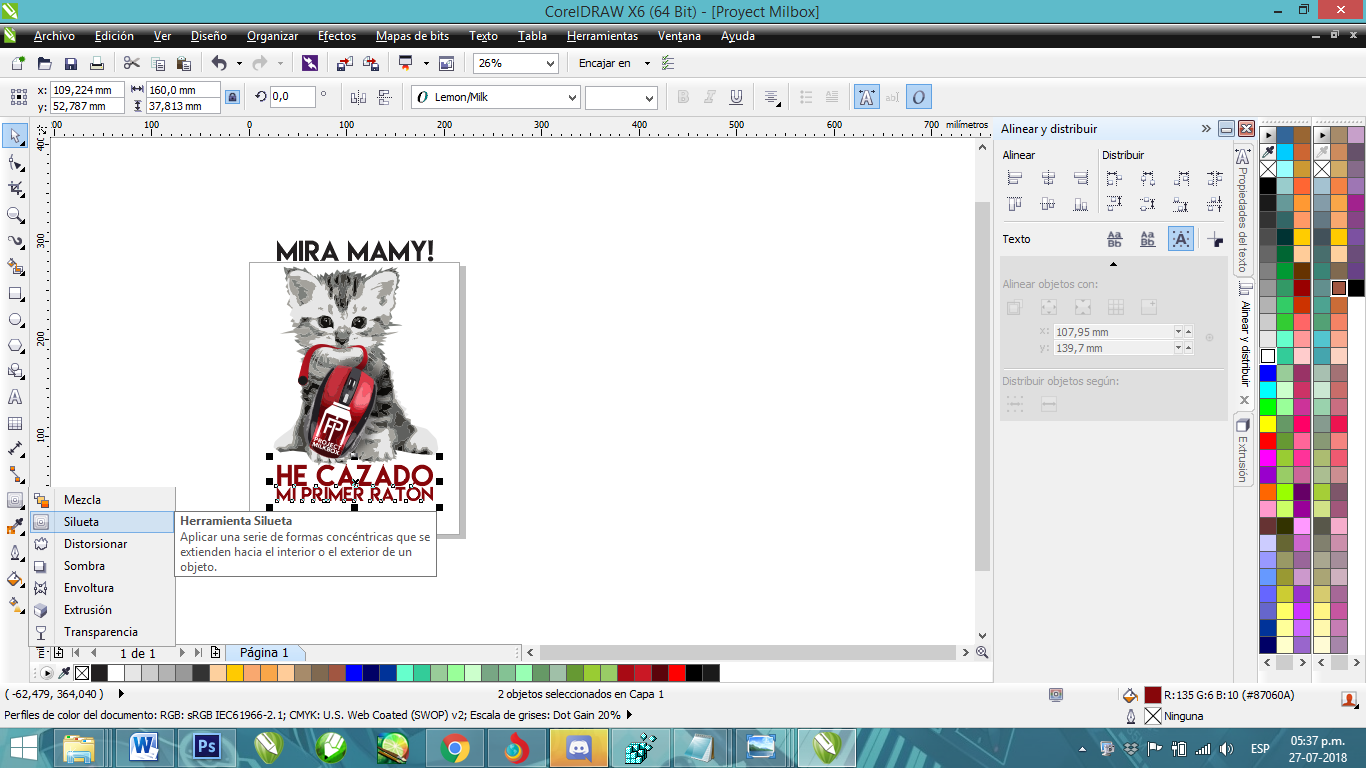This screenshot has width=1366, height=768.
Task: Select the Shape edit tool
Action: pos(15,162)
